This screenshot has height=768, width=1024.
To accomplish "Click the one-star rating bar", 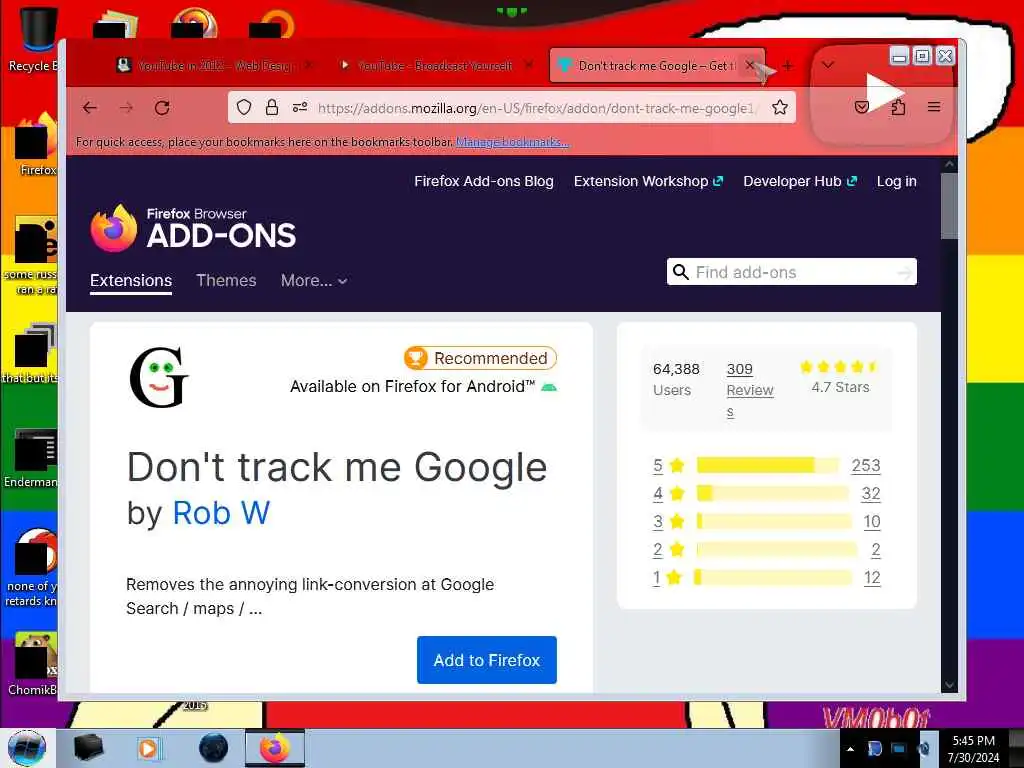I will [x=775, y=577].
